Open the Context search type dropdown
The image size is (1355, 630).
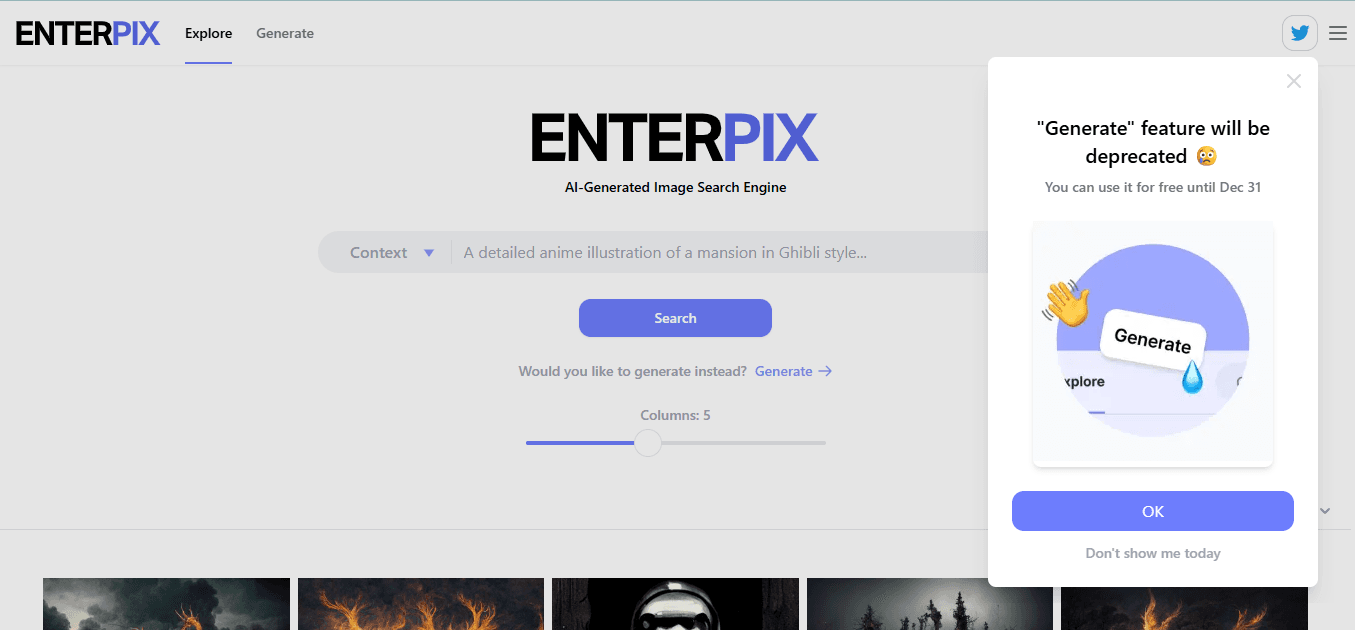pyautogui.click(x=390, y=252)
